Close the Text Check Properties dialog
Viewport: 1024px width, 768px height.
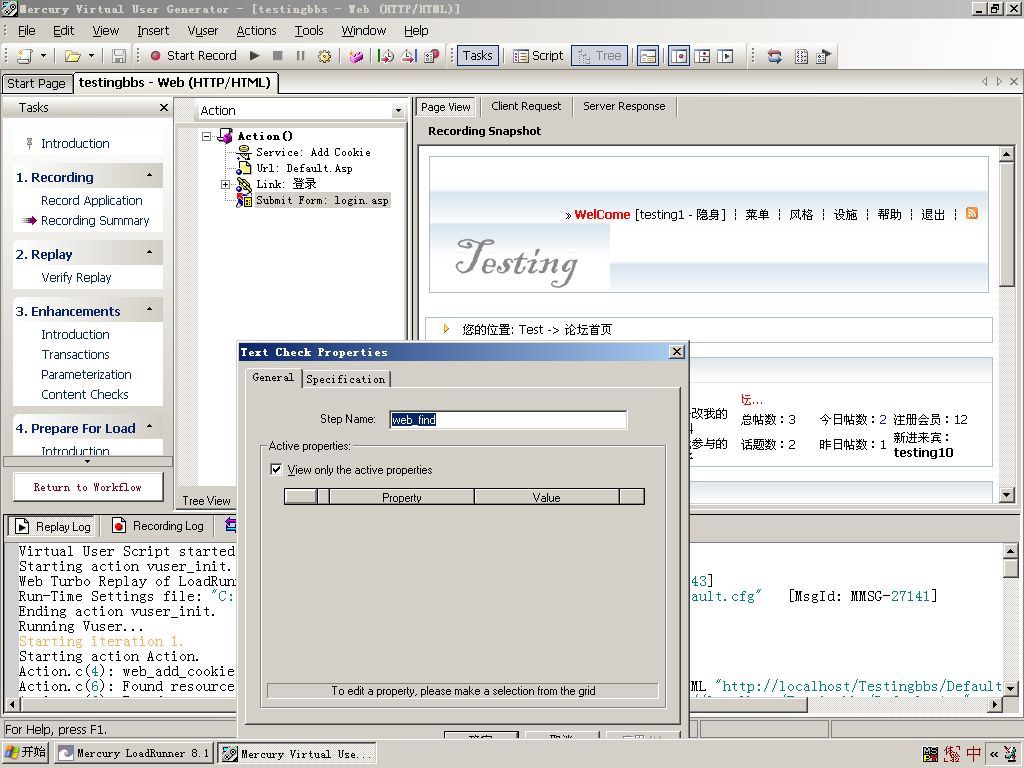(x=677, y=352)
